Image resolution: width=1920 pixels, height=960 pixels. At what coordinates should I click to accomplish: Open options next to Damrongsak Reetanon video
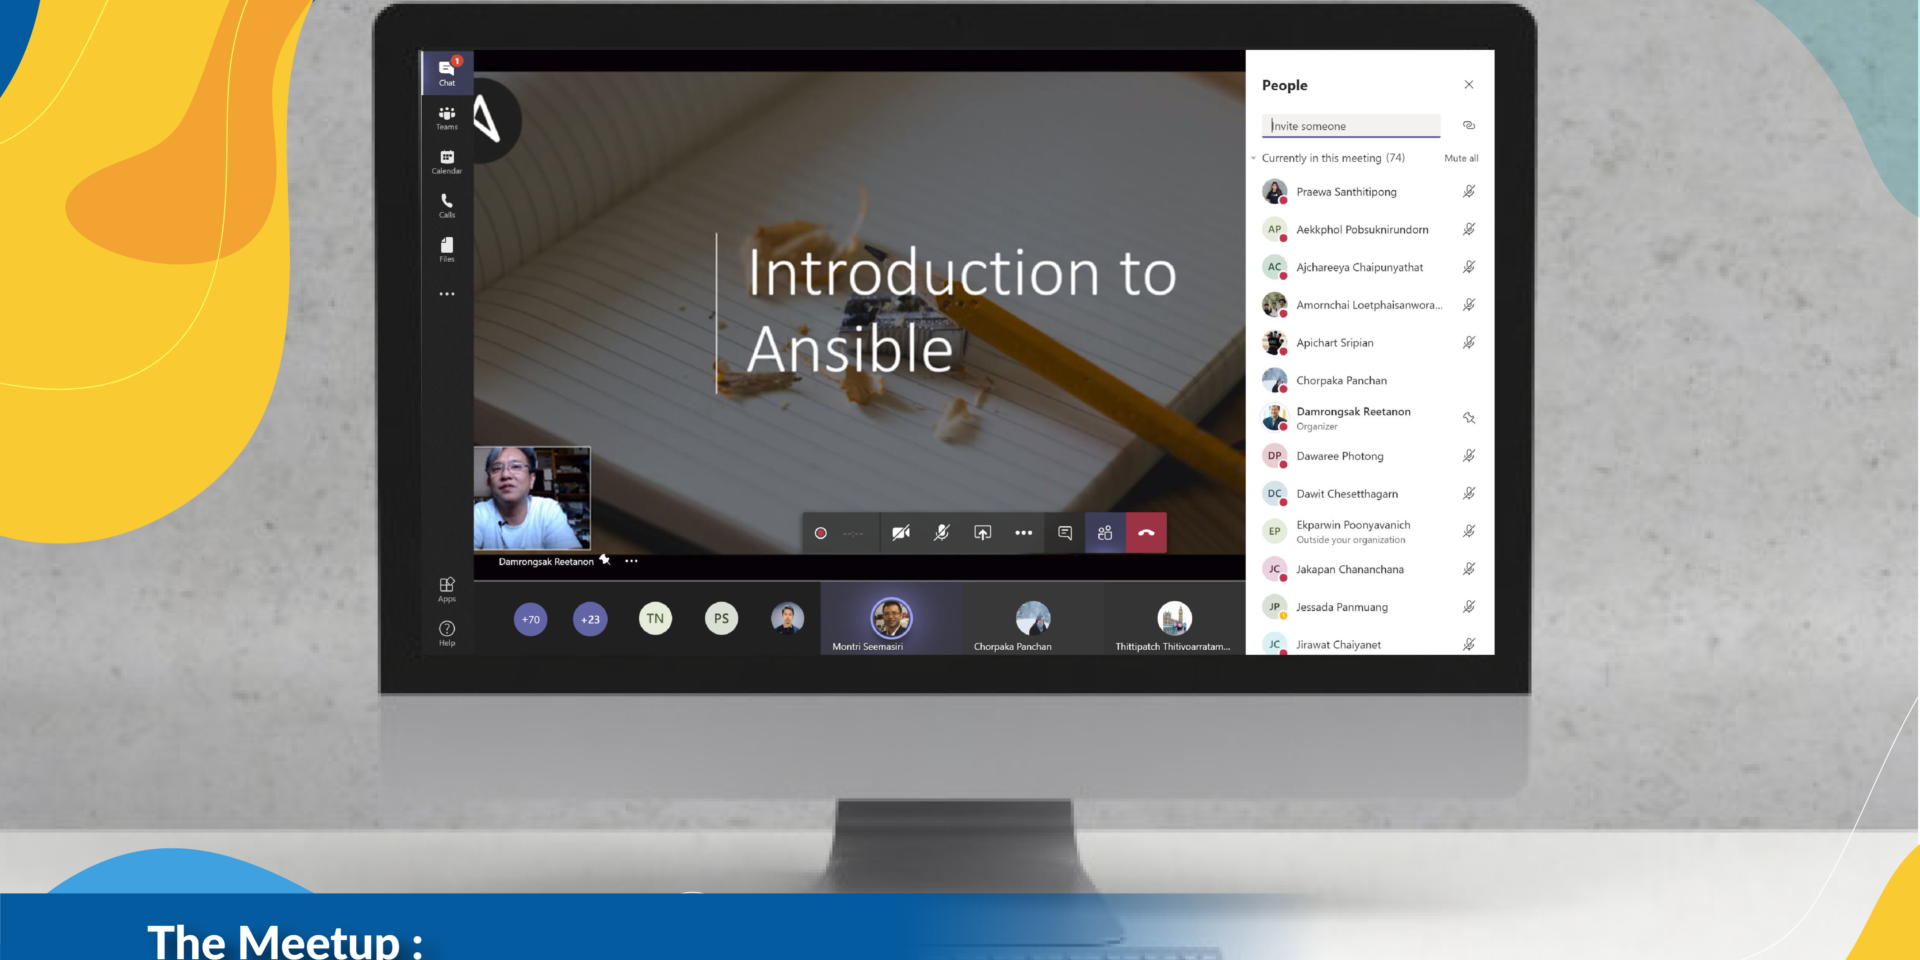pos(632,561)
